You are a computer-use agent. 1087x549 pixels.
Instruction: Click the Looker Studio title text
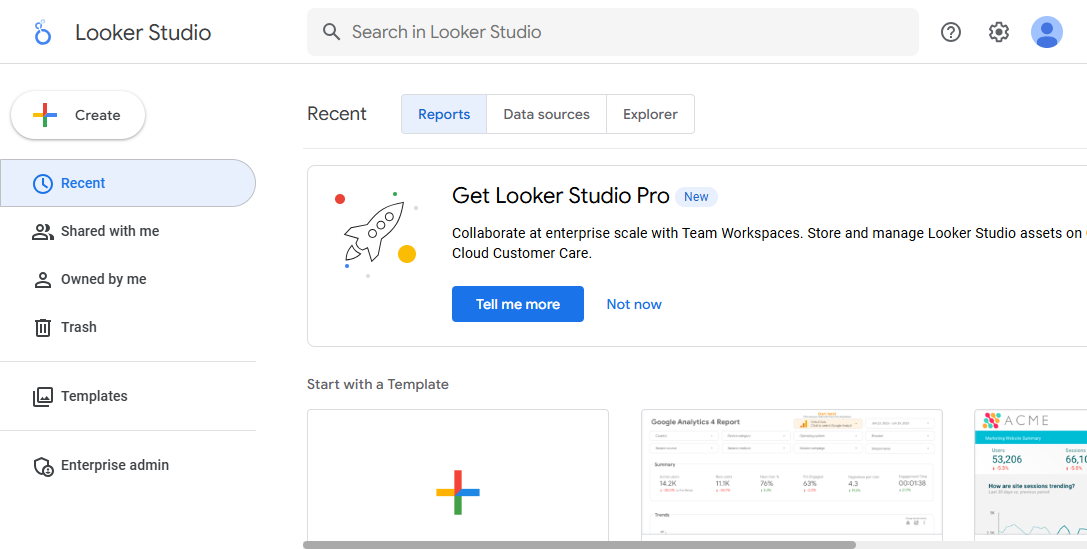(x=143, y=33)
